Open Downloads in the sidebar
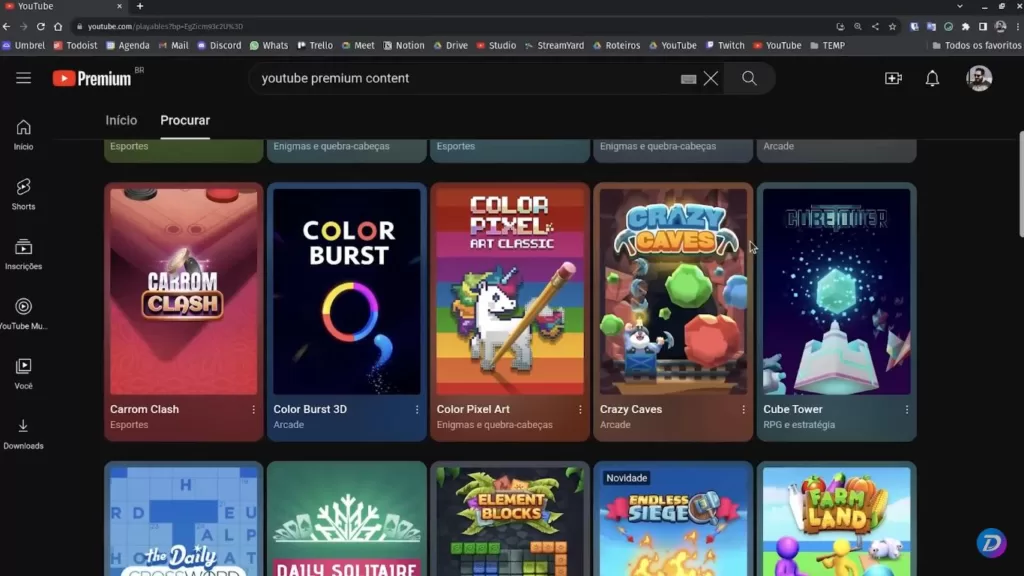The width and height of the screenshot is (1024, 576). pyautogui.click(x=24, y=434)
